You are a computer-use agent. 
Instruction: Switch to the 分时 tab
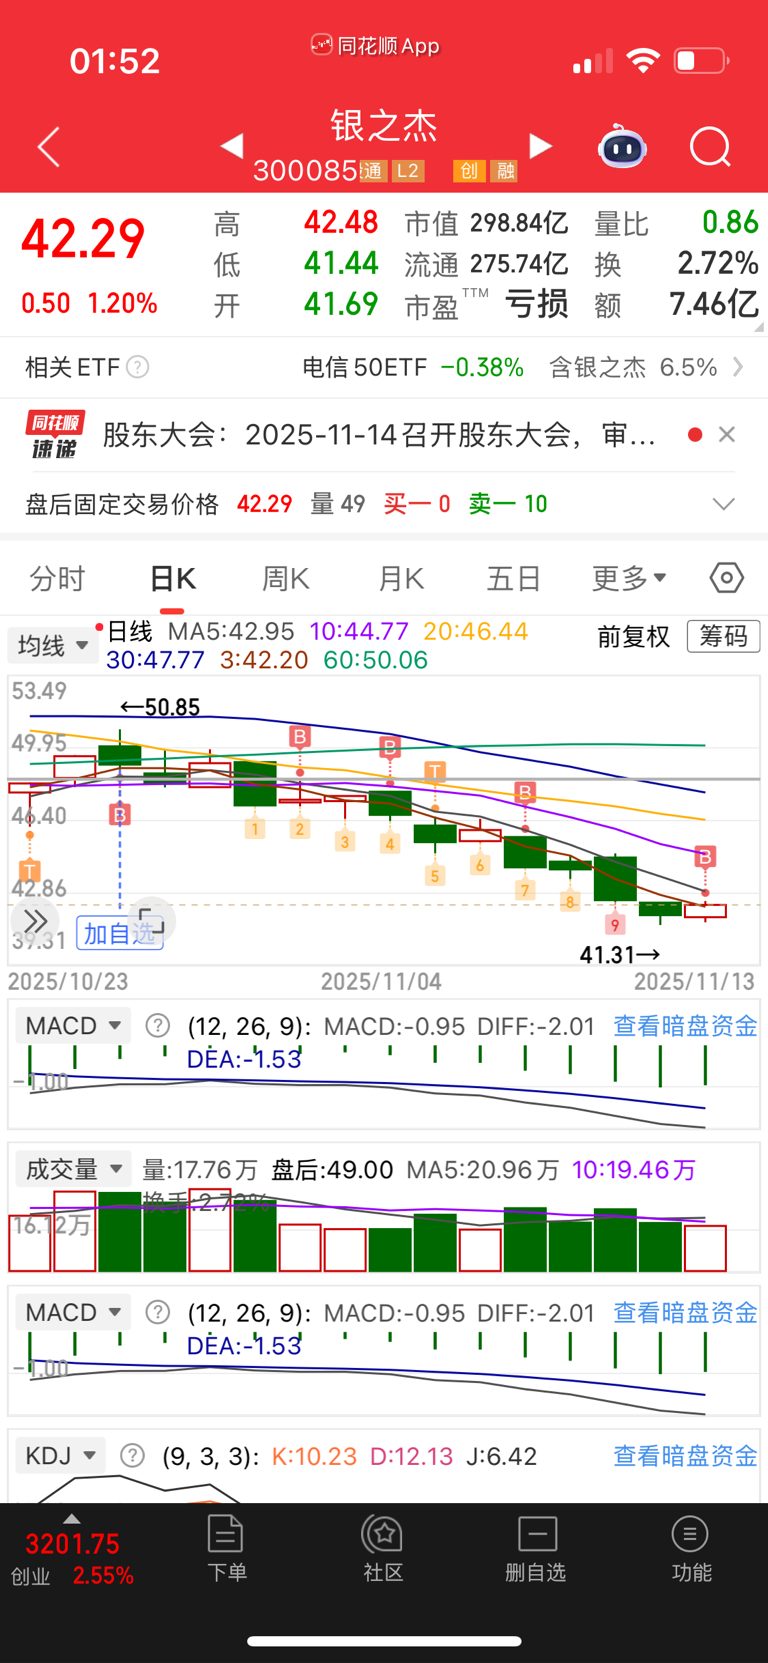[x=57, y=578]
